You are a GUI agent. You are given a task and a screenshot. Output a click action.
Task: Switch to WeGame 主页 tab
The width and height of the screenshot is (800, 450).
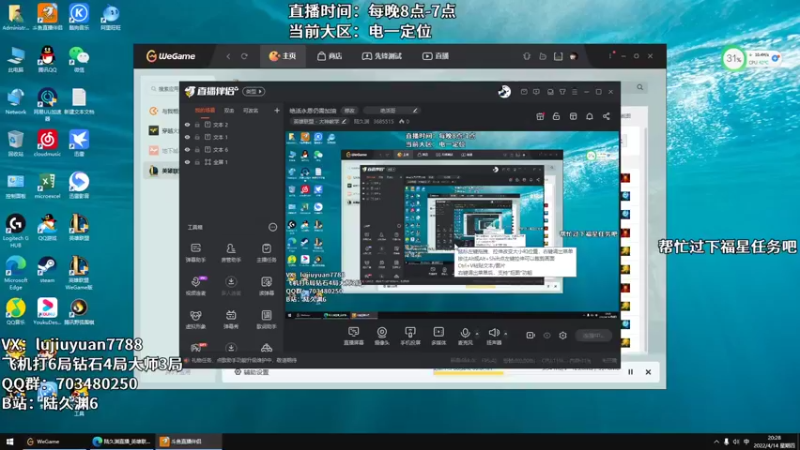click(x=283, y=56)
